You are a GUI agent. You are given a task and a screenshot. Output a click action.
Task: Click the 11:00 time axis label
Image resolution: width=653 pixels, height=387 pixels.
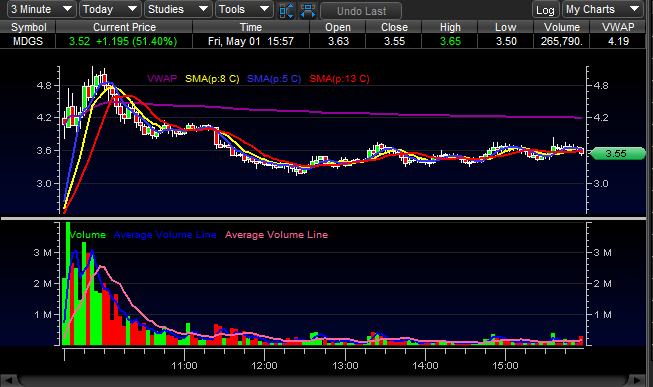(x=184, y=366)
